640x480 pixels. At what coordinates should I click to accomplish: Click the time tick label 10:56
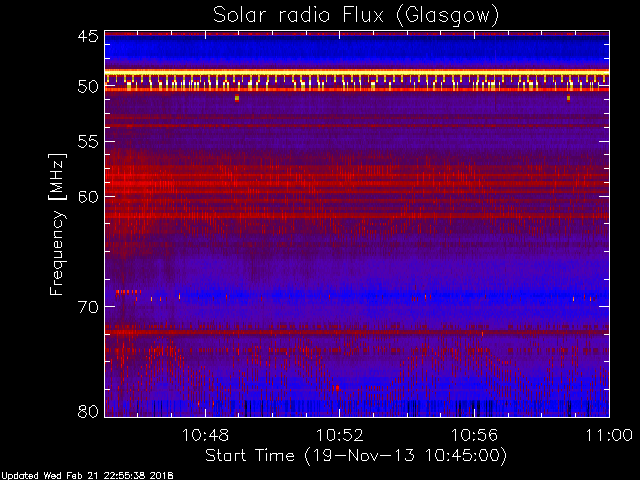click(x=474, y=435)
